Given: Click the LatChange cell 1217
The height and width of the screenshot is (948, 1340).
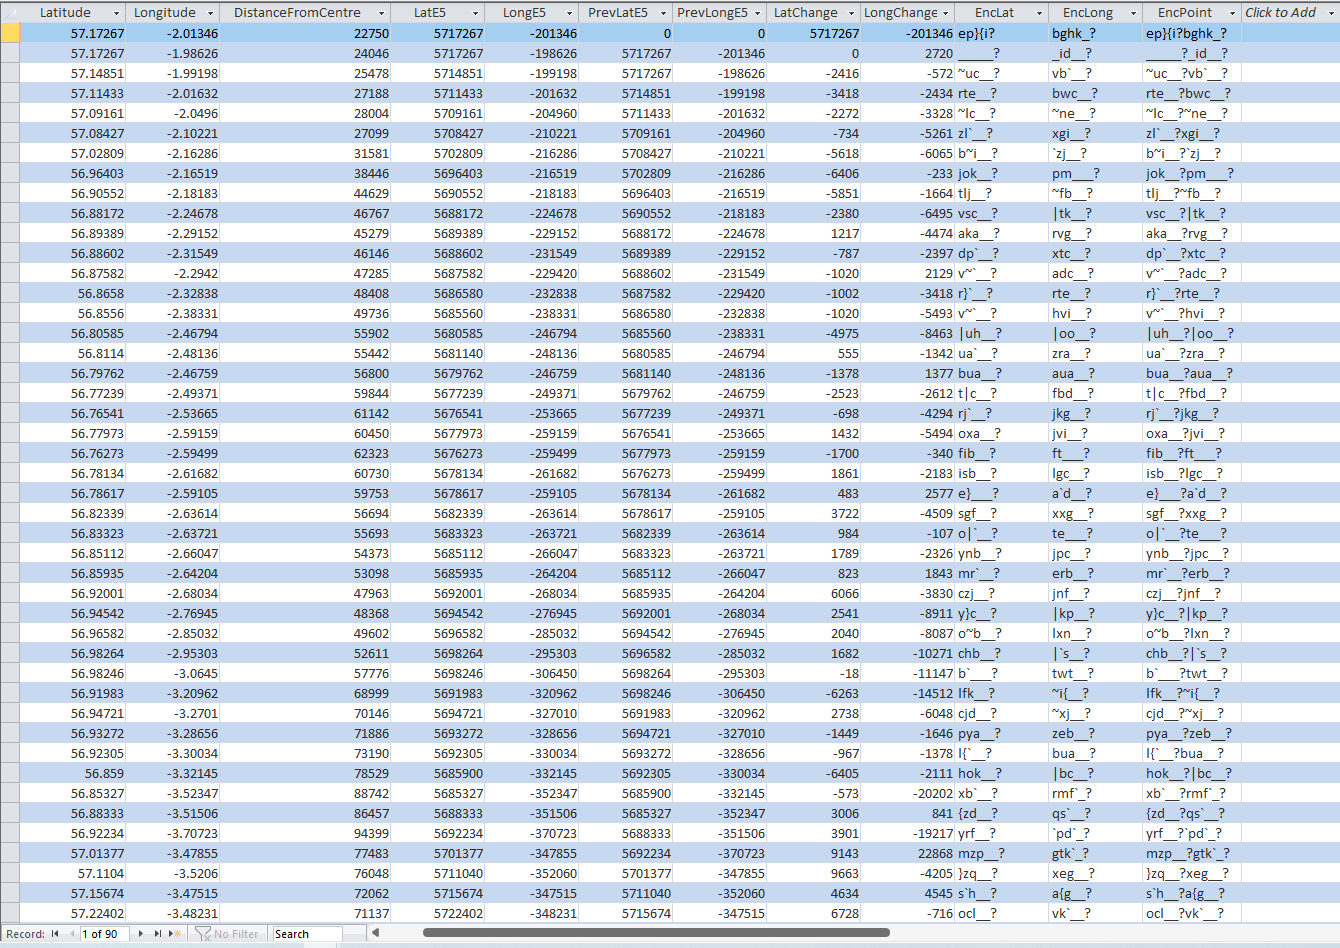Looking at the screenshot, I should pyautogui.click(x=816, y=233).
